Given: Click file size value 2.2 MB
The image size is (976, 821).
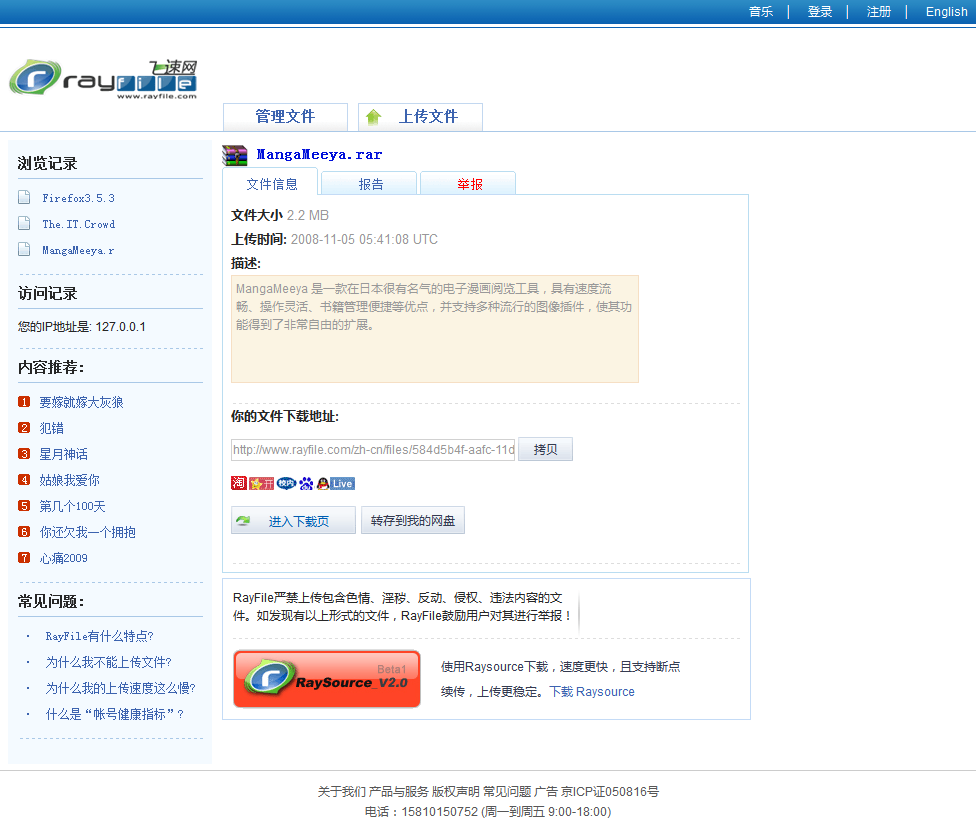Looking at the screenshot, I should point(307,215).
